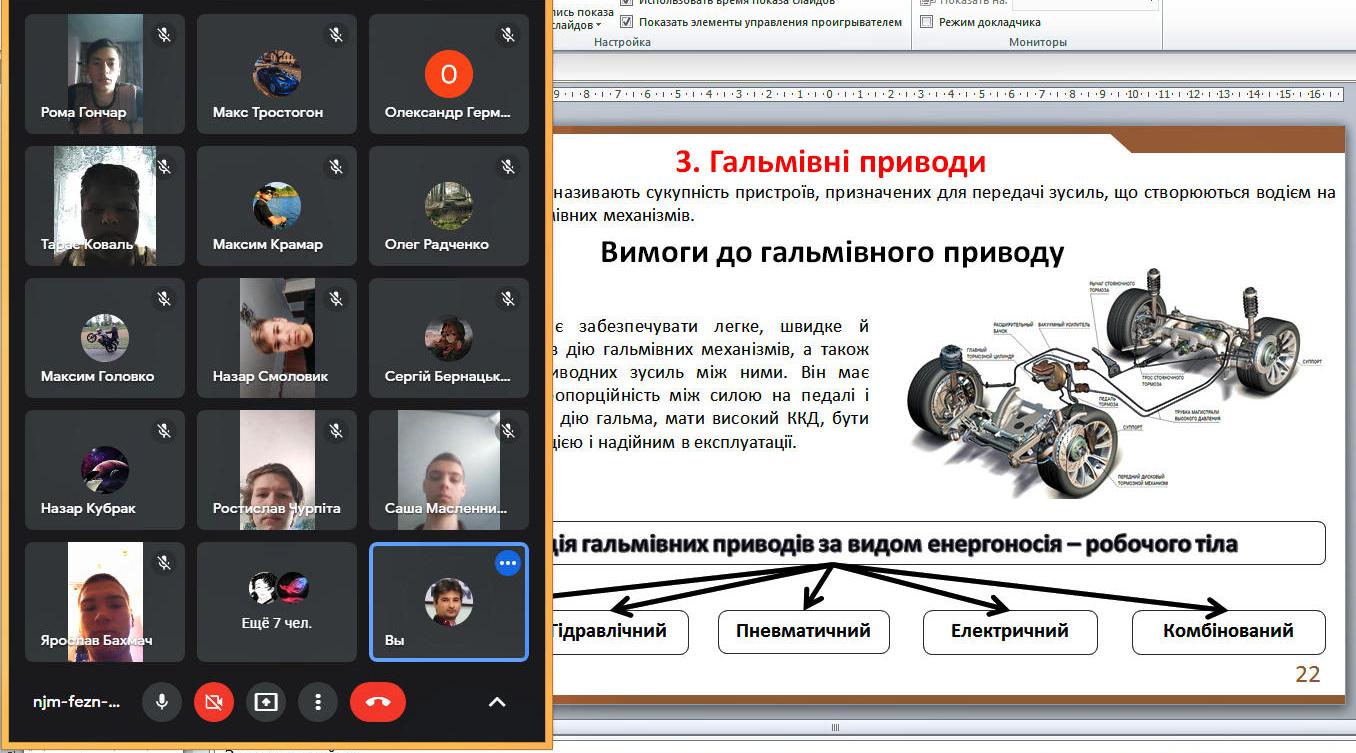The image size is (1356, 753).
Task: Click the horizontal ruler above the slide
Action: [950, 94]
